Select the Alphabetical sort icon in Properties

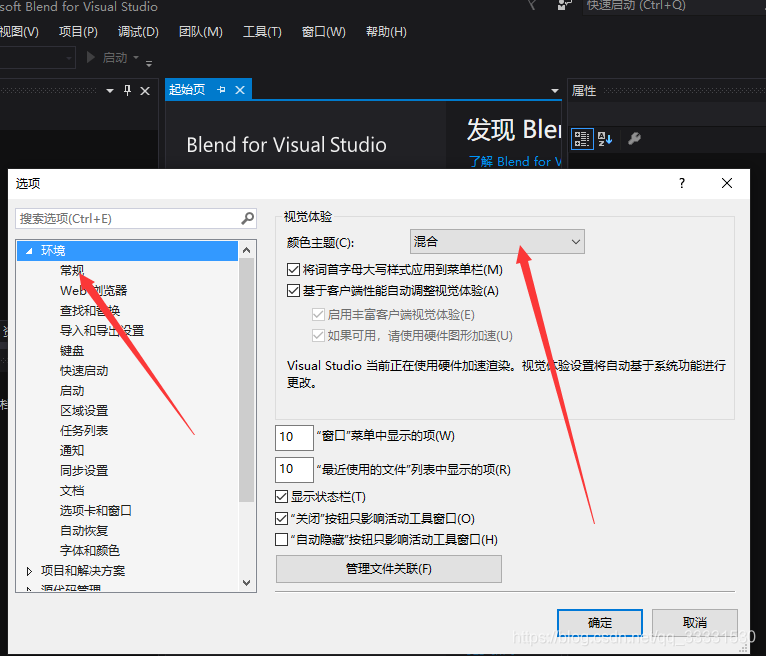pyautogui.click(x=605, y=139)
